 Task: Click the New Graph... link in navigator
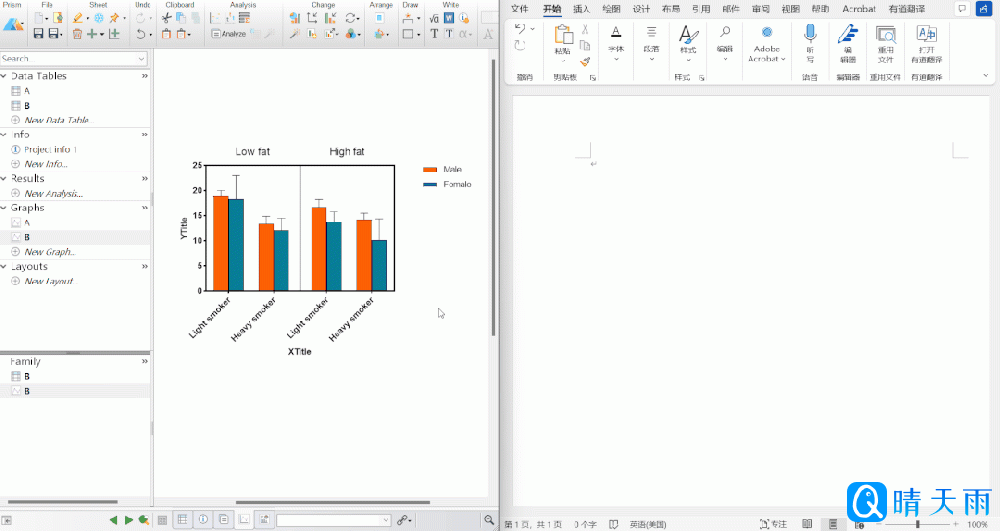(x=50, y=252)
